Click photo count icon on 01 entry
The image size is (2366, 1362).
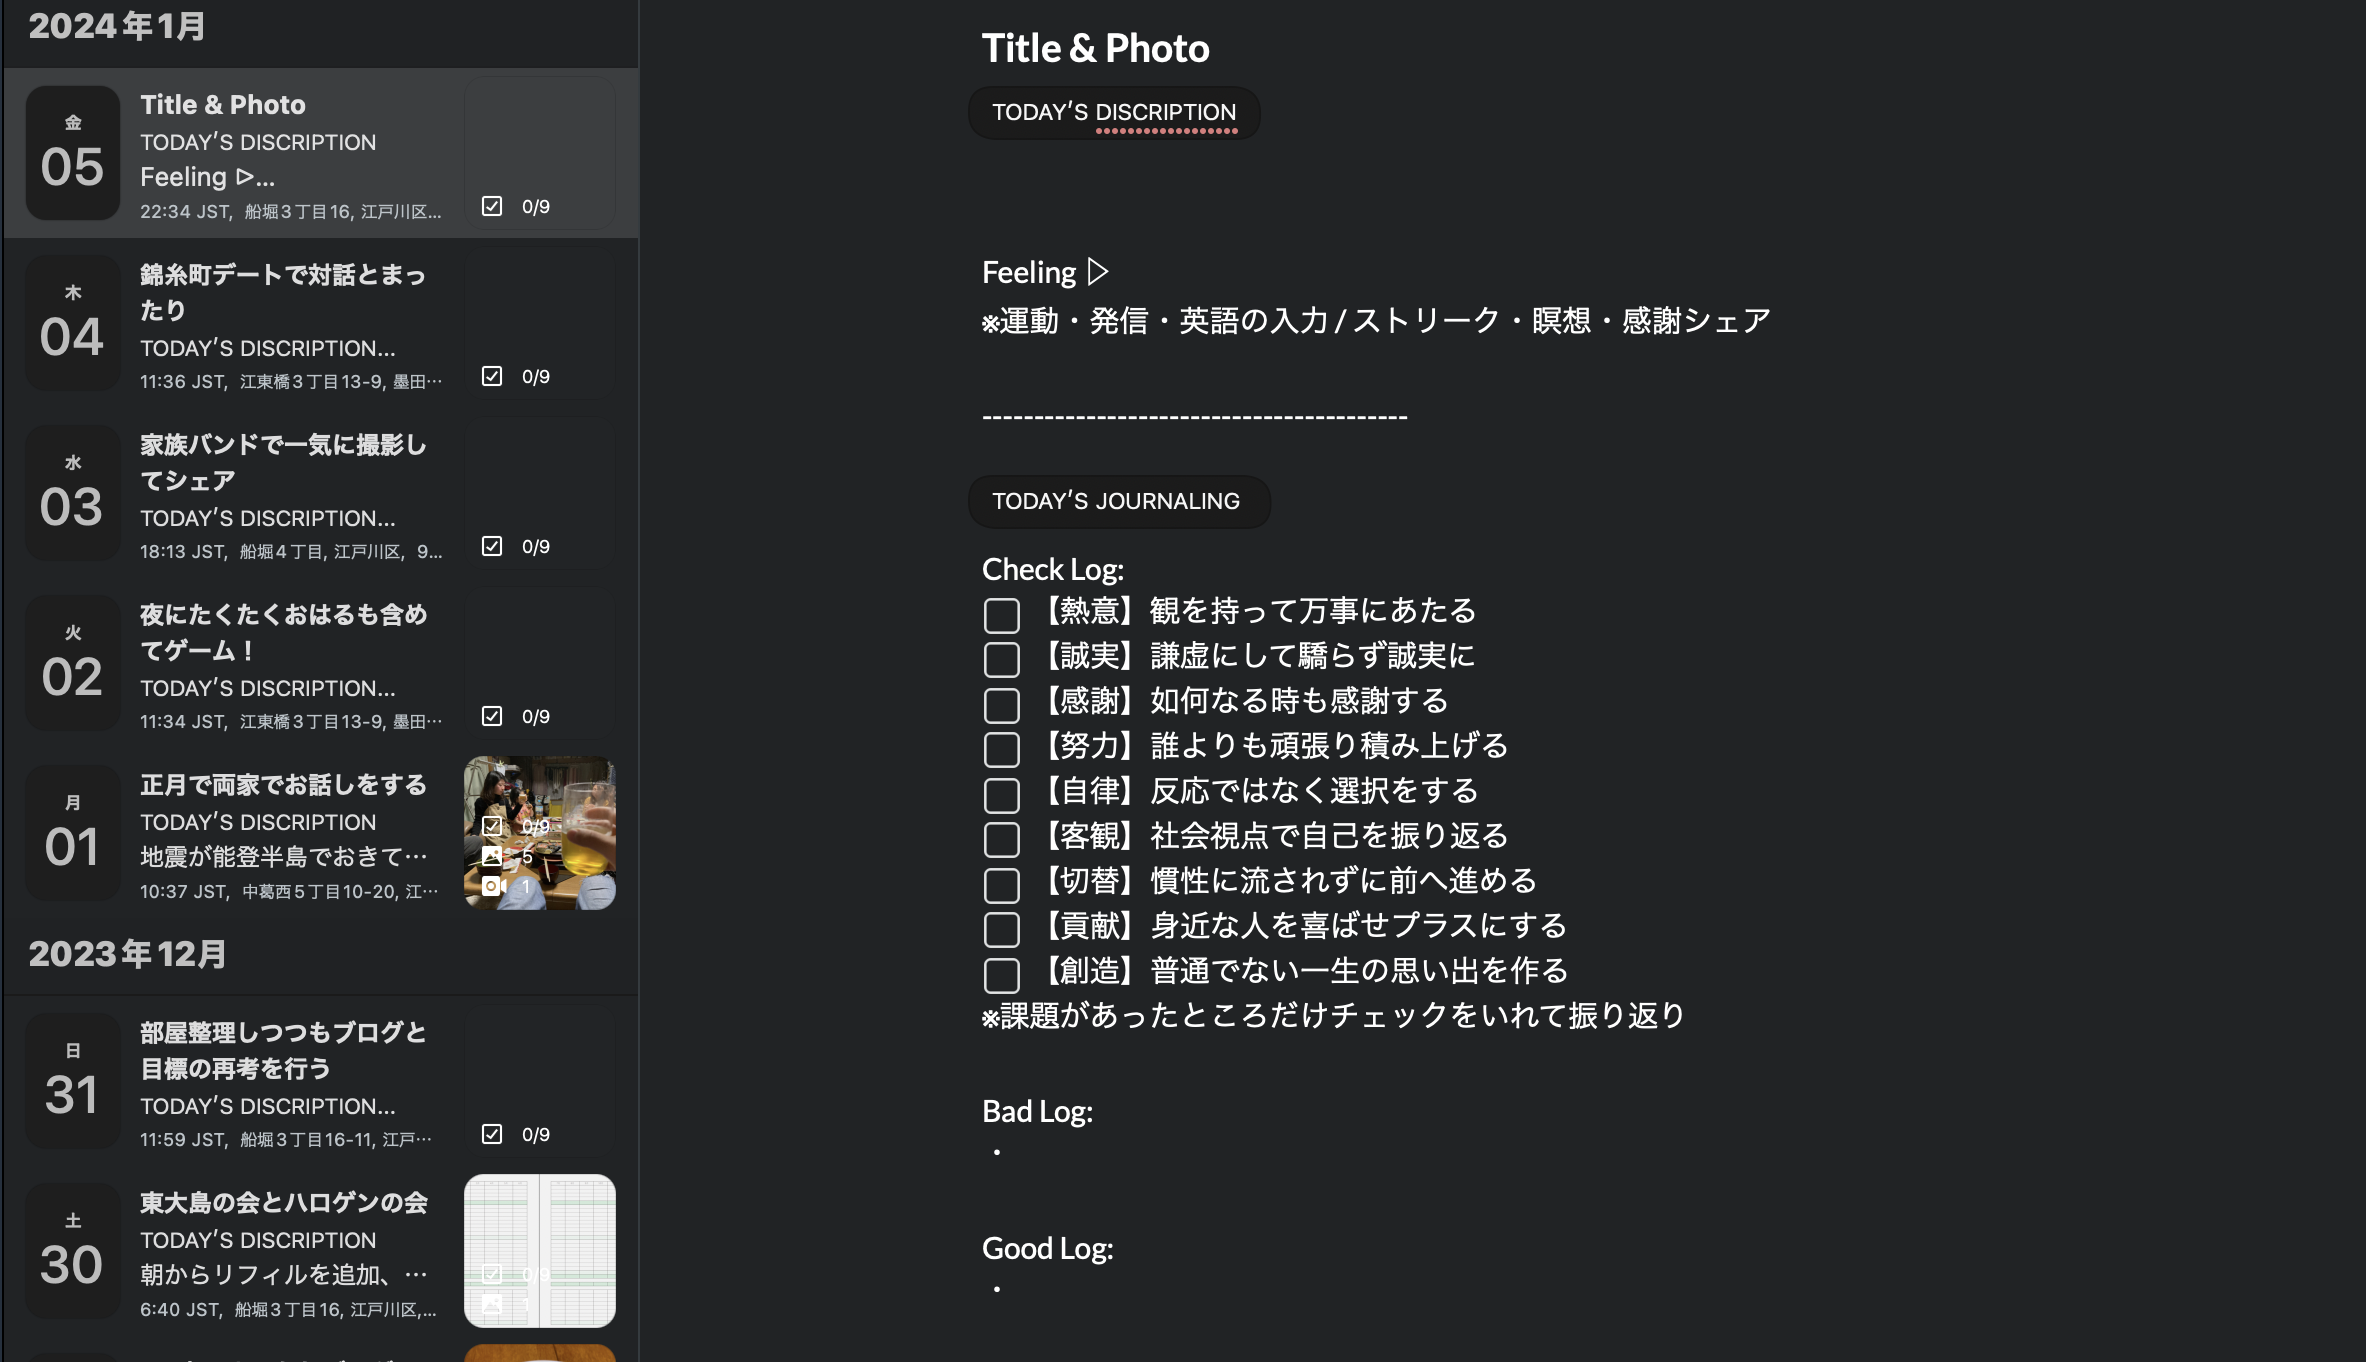click(492, 856)
